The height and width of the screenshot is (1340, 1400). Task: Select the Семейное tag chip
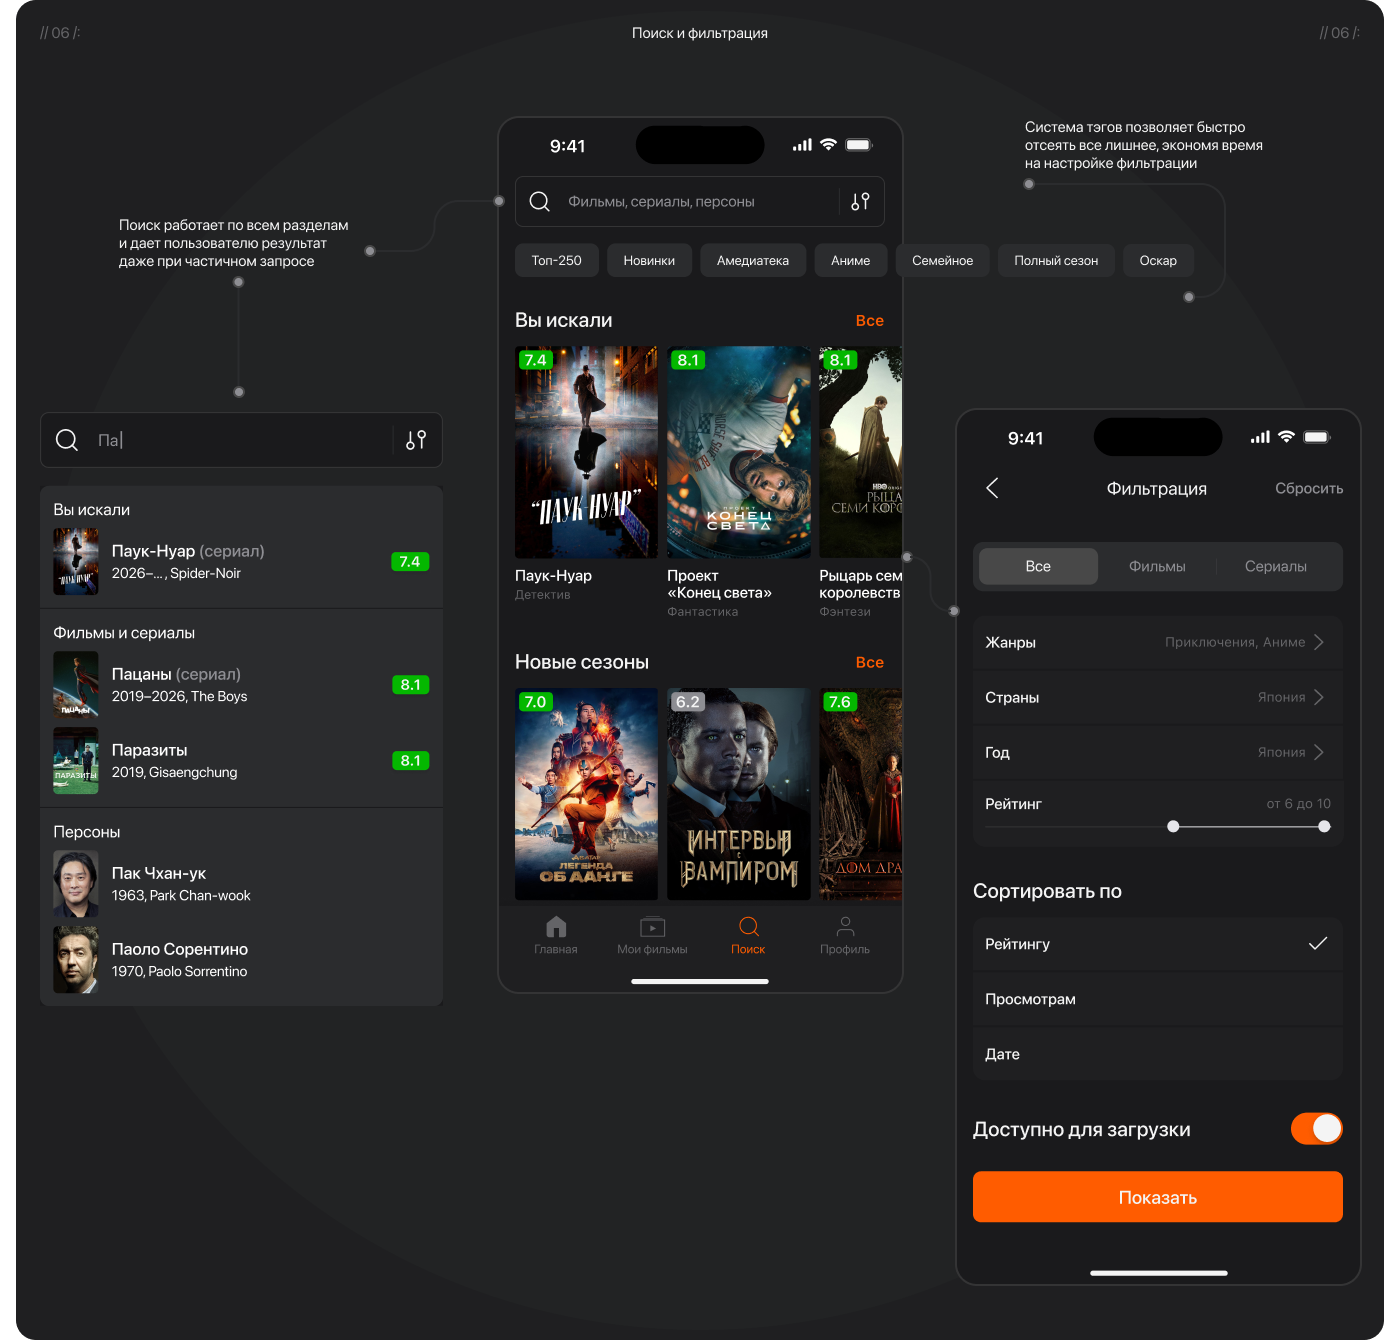pyautogui.click(x=943, y=260)
